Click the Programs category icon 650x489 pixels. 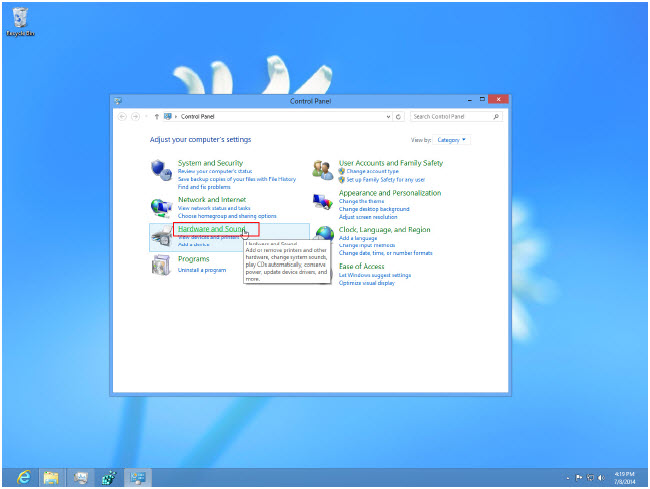[x=161, y=265]
